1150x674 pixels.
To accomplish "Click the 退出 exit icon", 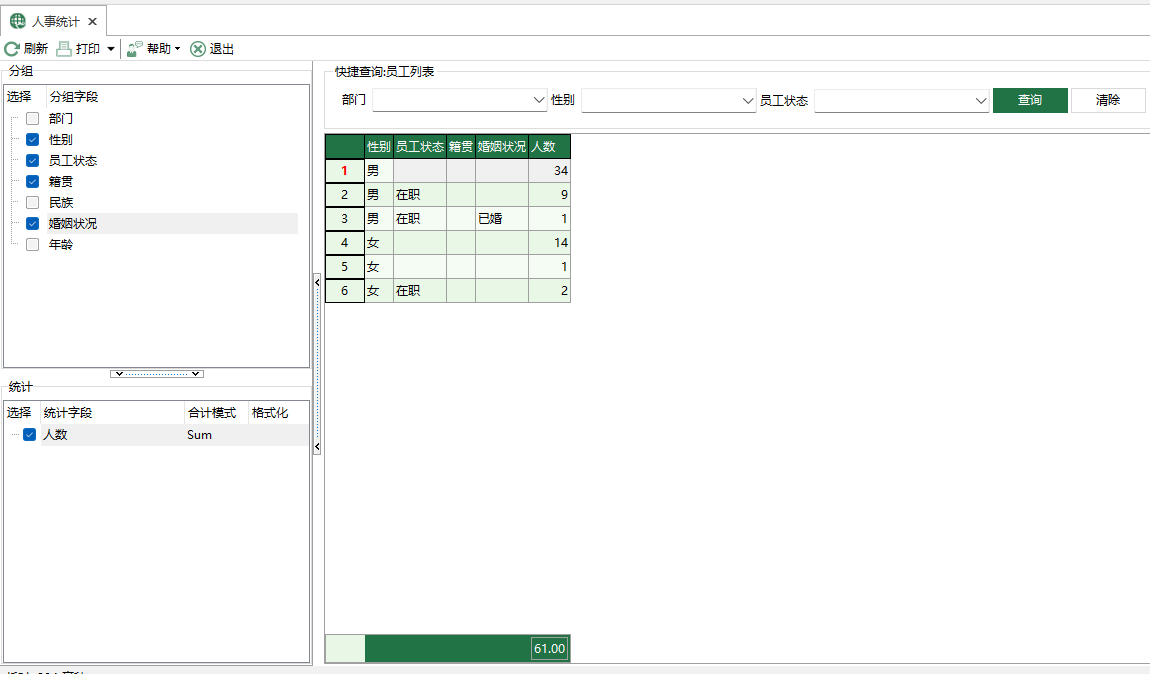I will 198,49.
